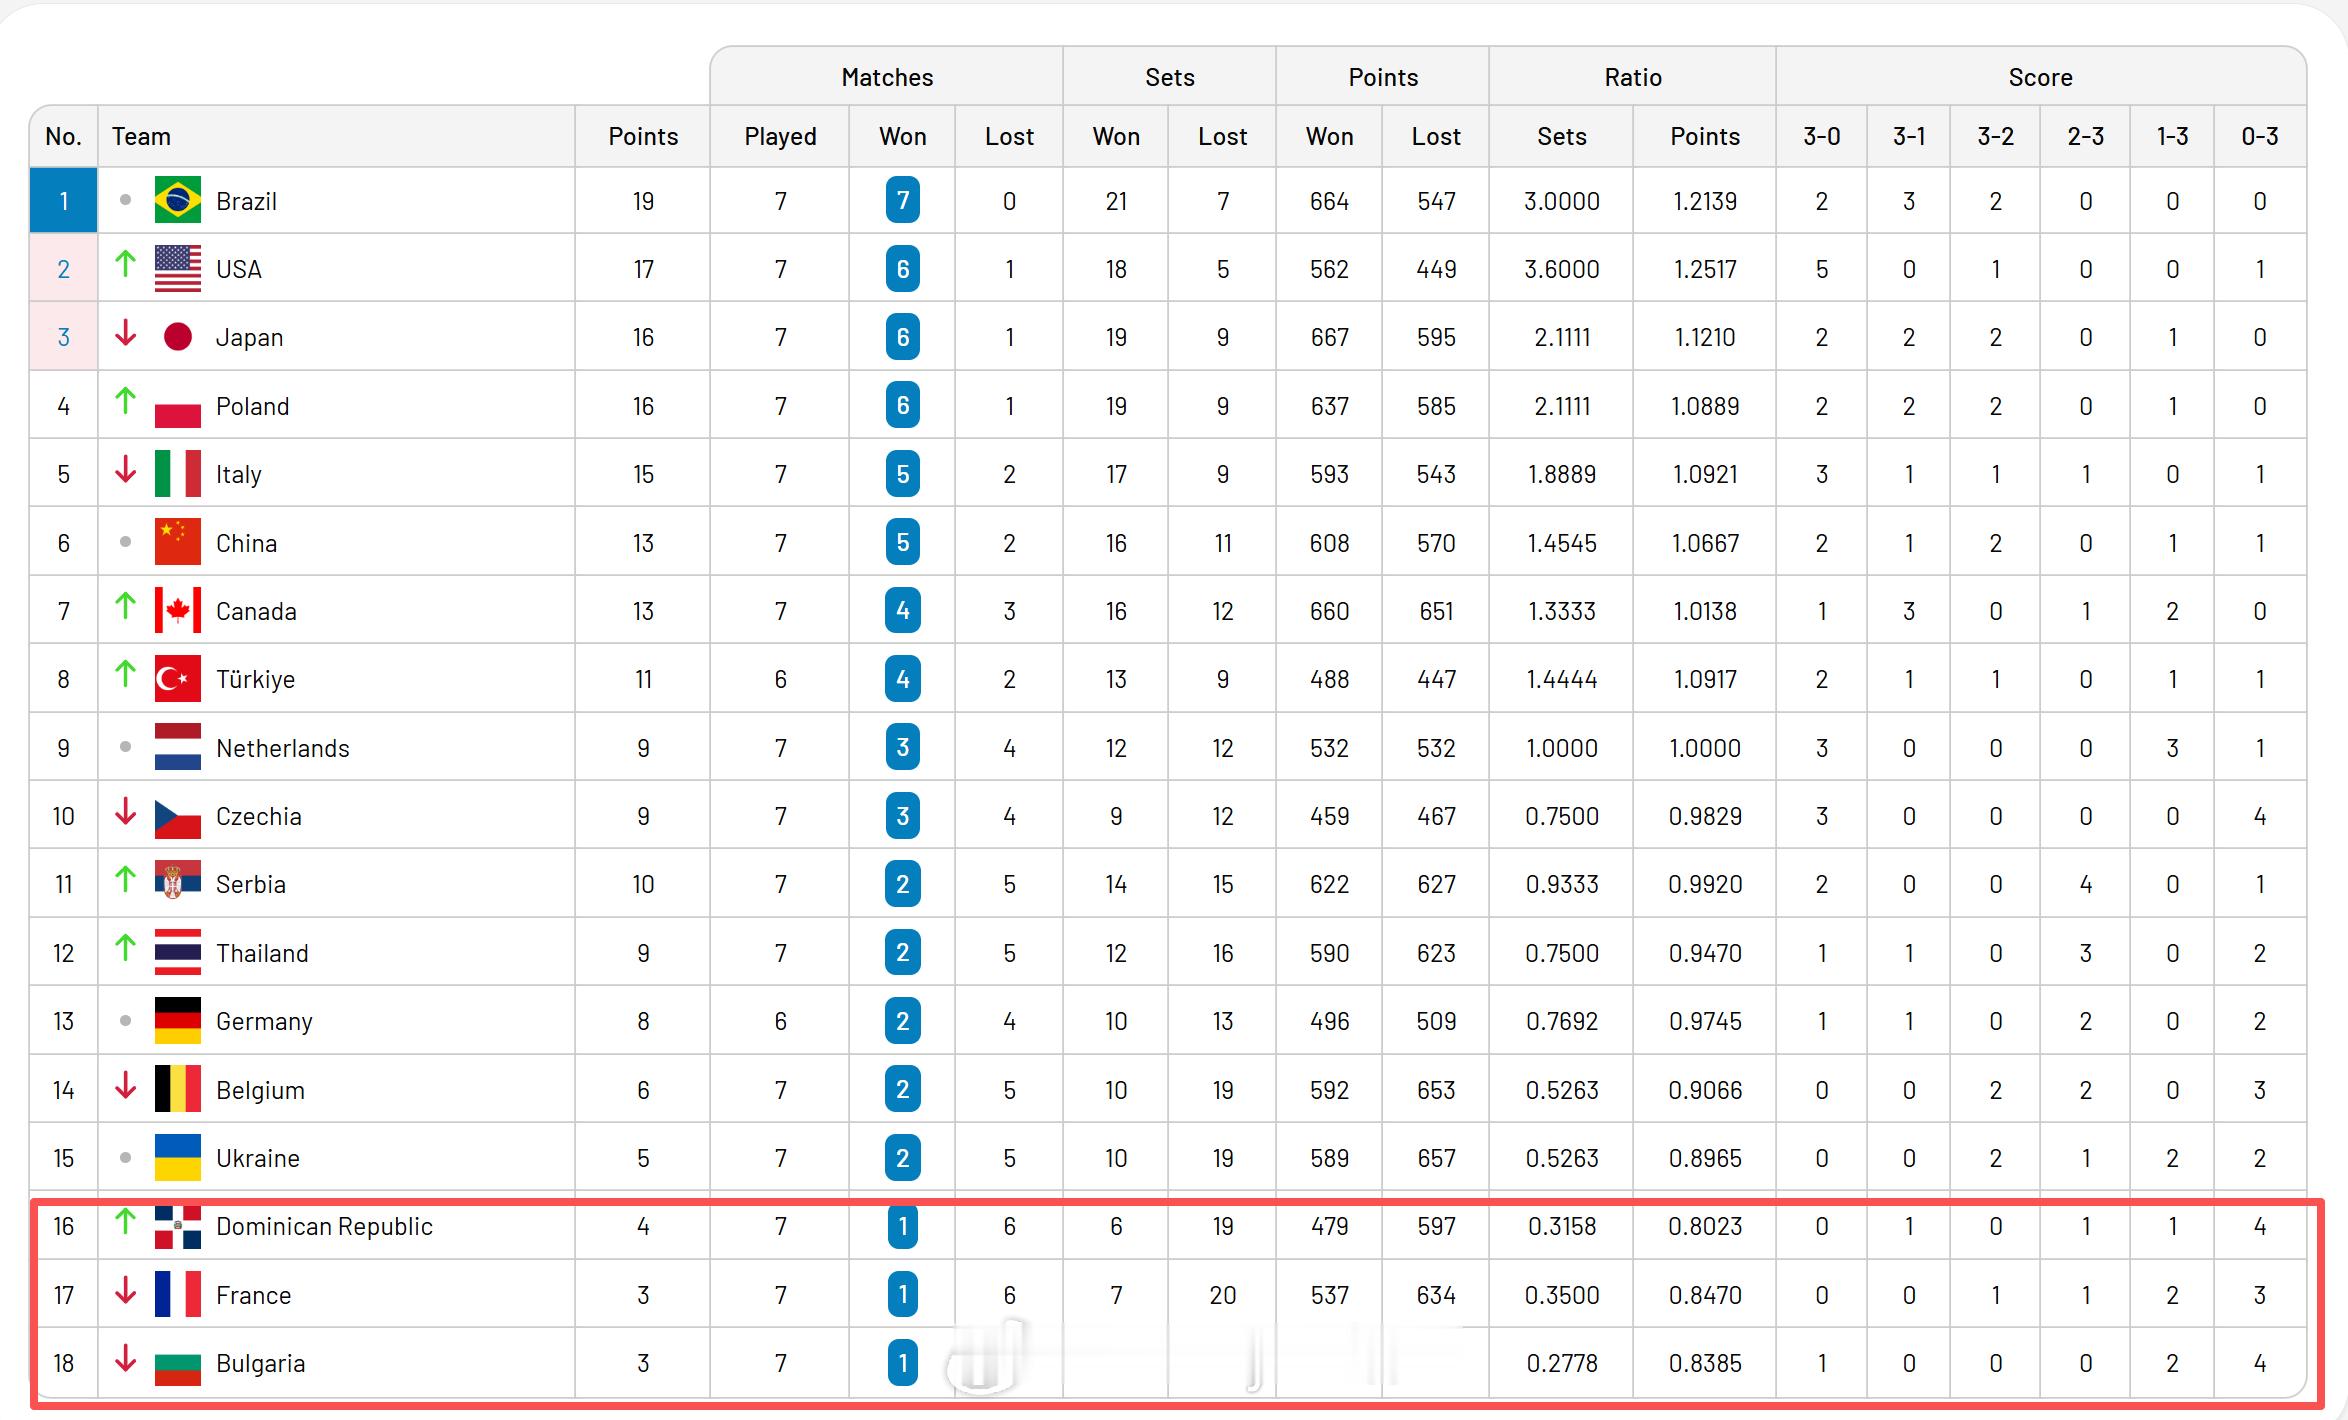
Task: Click the Matches group header
Action: pyautogui.click(x=887, y=77)
